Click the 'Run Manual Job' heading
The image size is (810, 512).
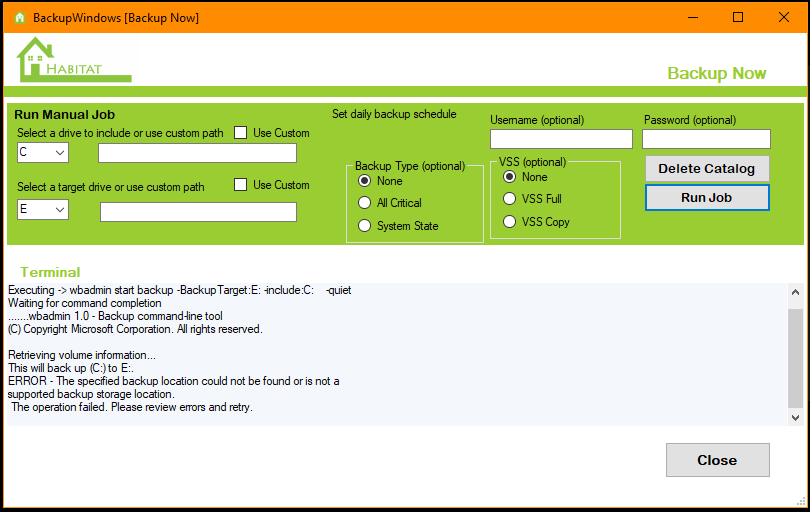click(x=65, y=115)
